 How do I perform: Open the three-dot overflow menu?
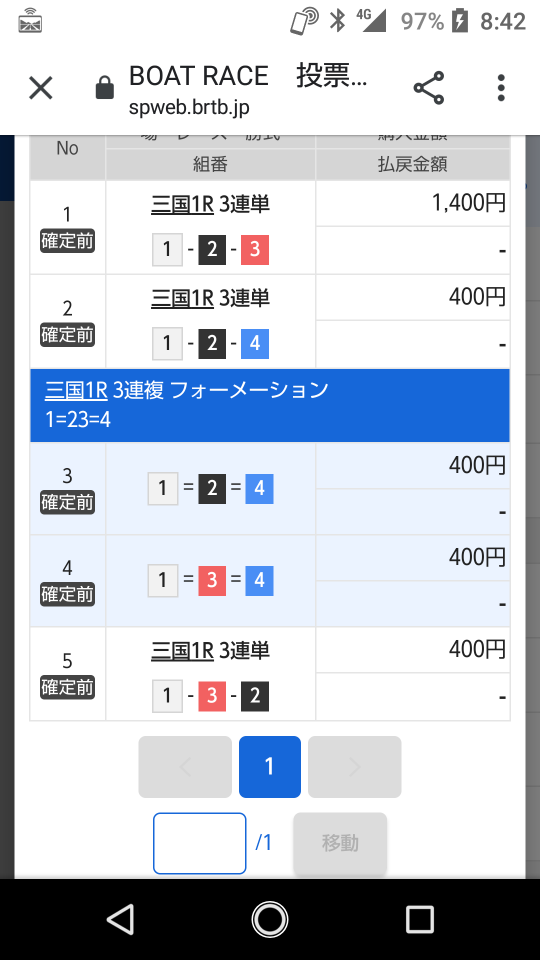coord(501,88)
